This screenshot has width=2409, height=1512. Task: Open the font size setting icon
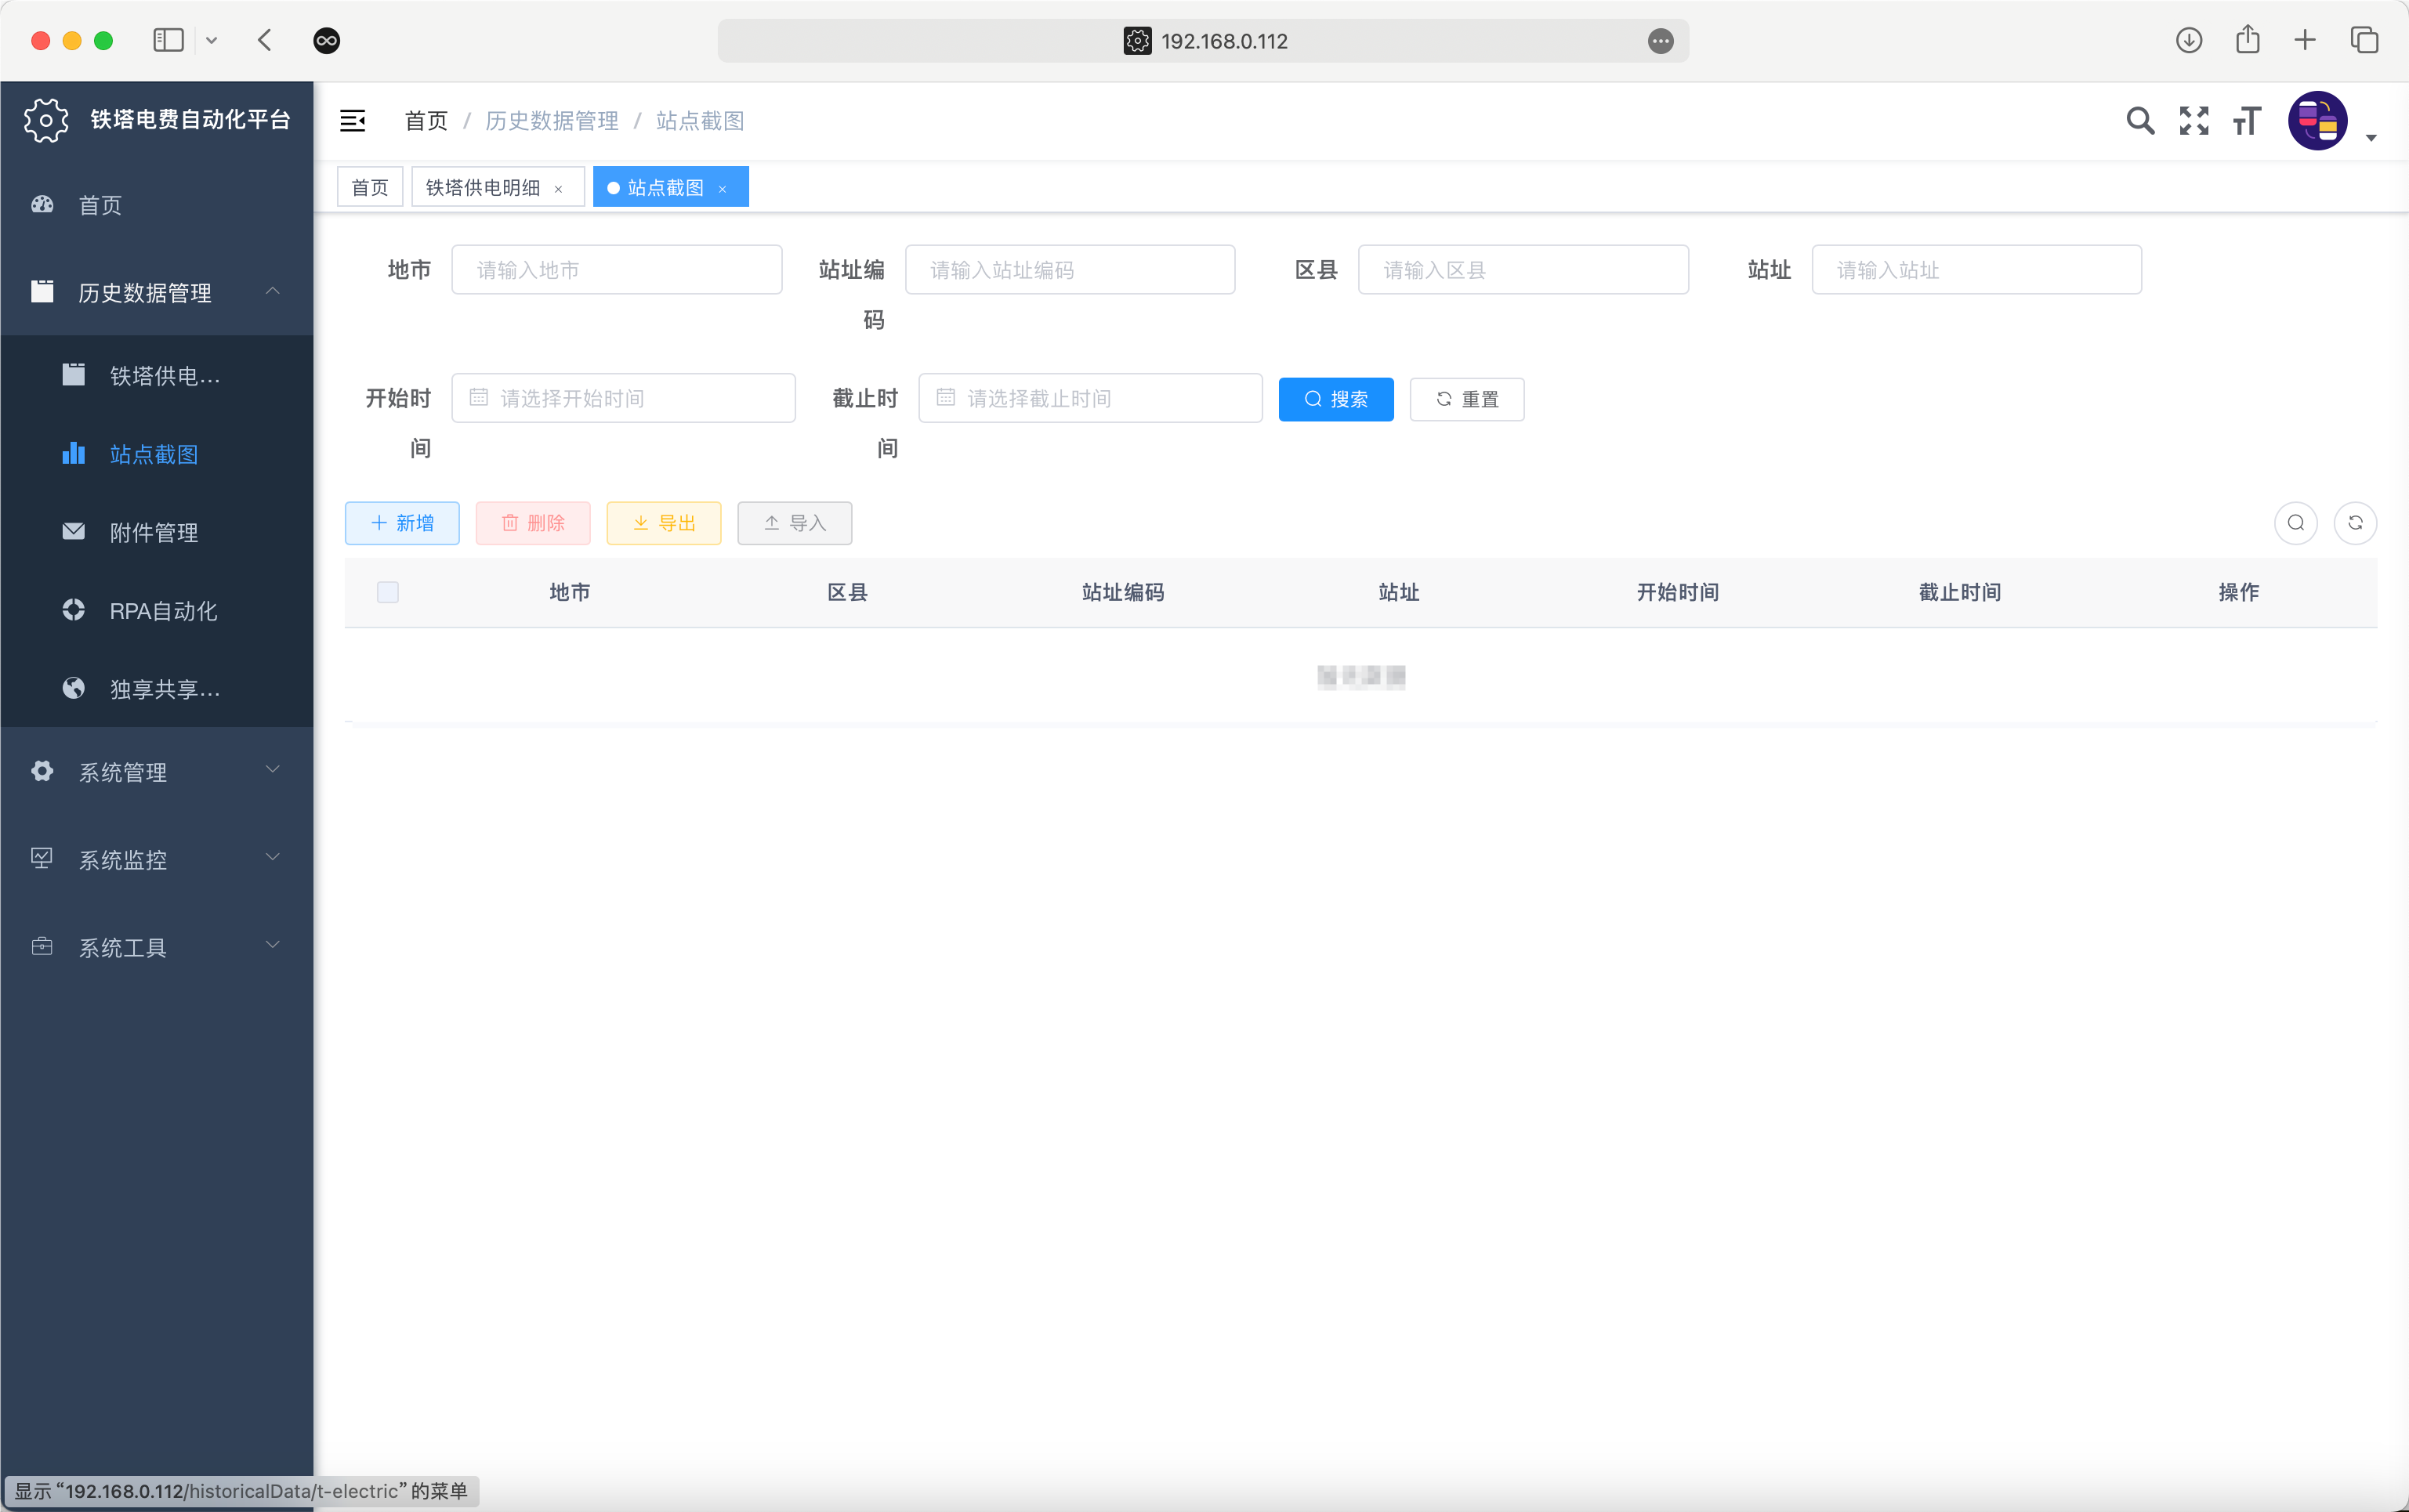2246,121
